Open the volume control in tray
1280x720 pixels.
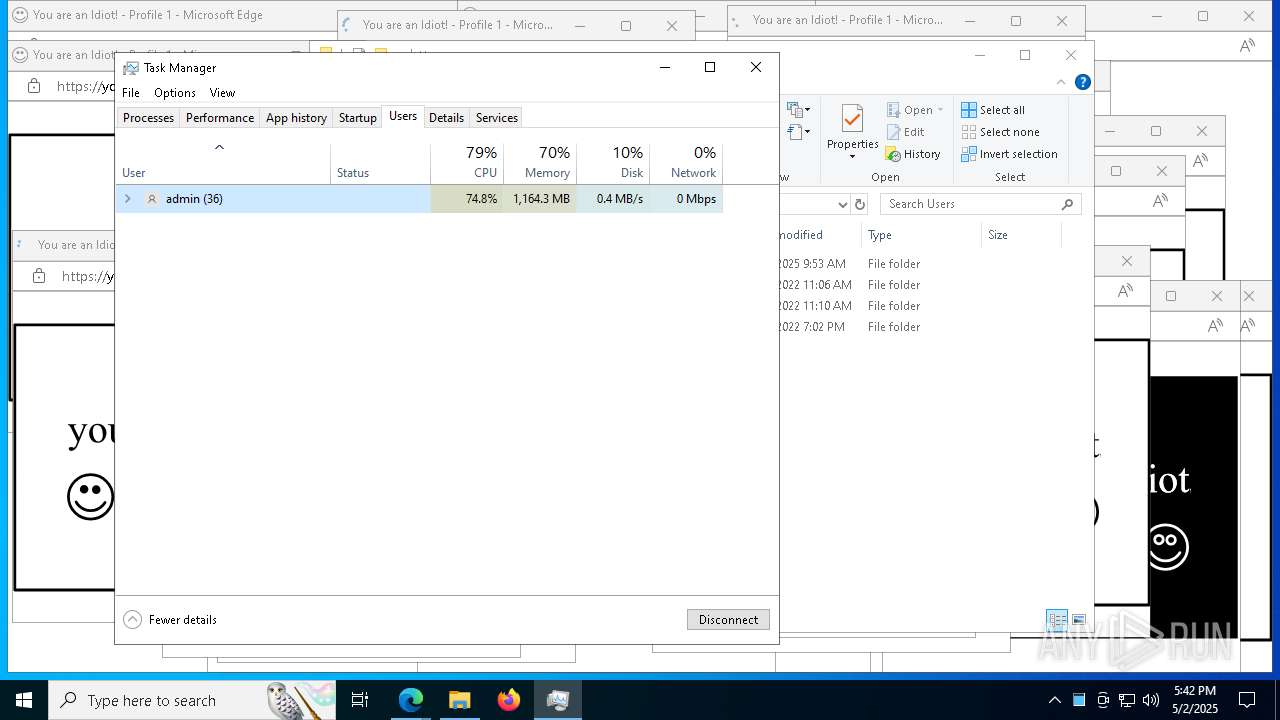(x=1151, y=700)
